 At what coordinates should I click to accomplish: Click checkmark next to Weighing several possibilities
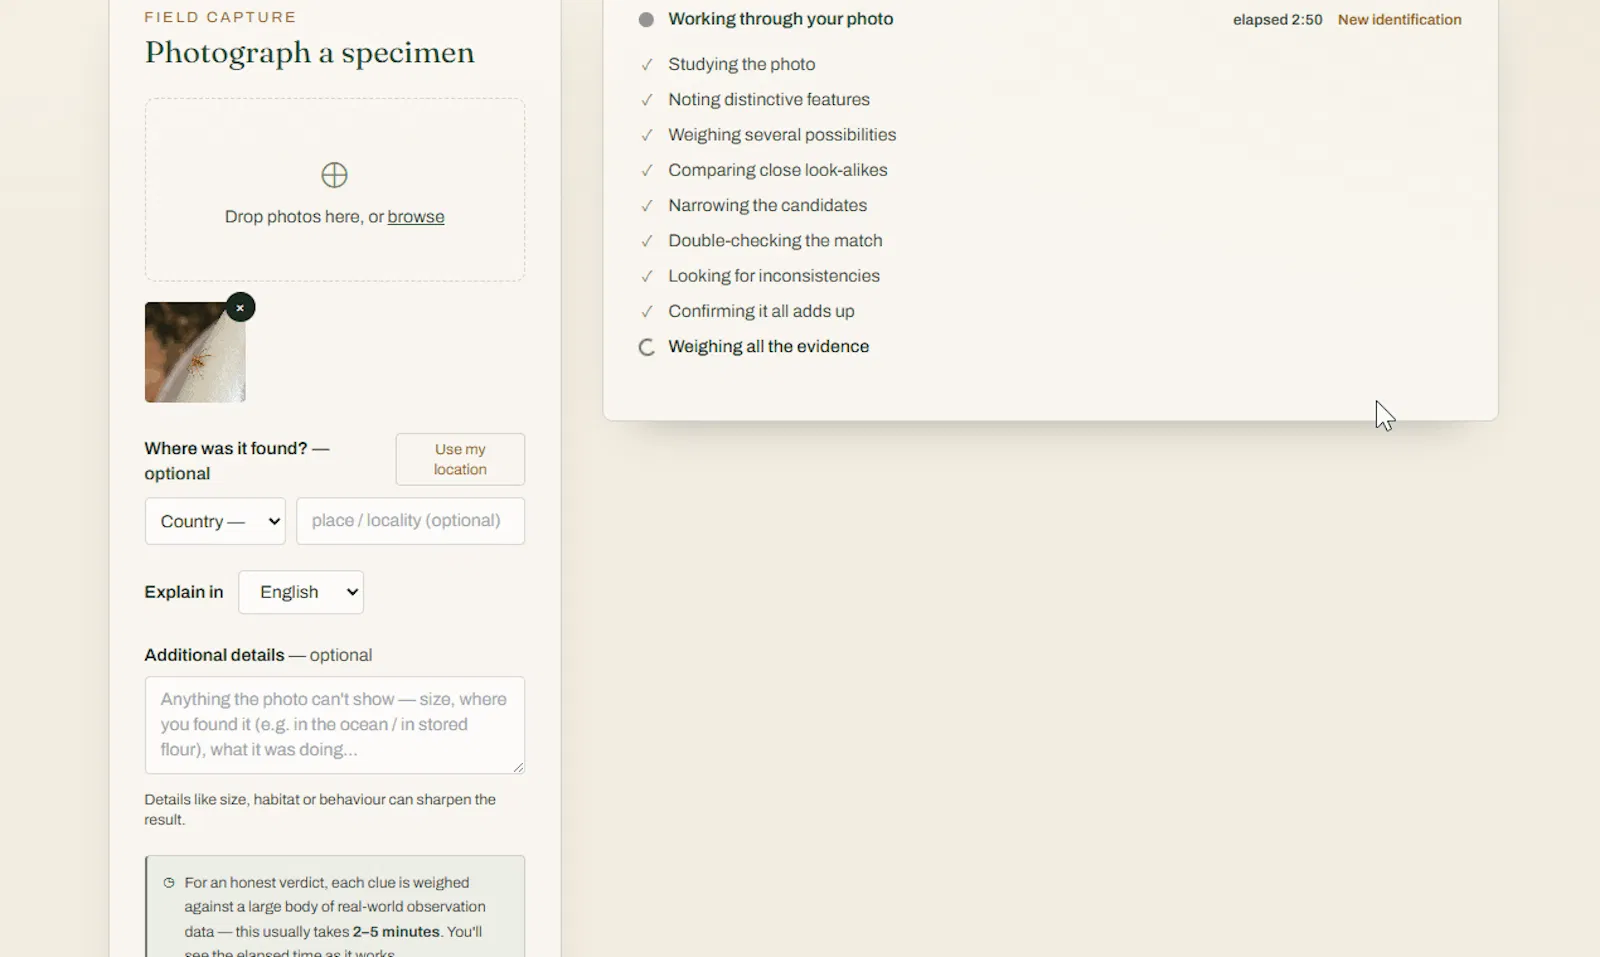[x=647, y=135]
